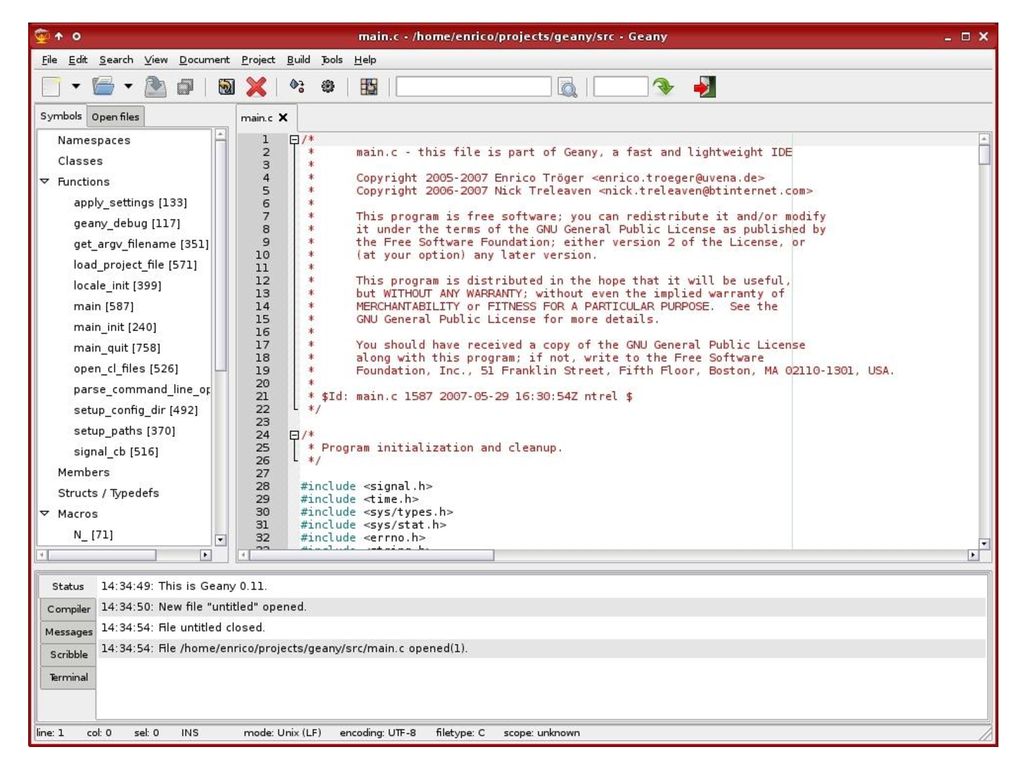Screen dimensions: 1024x768
Task: Jump to main [587] symbol
Action: pos(104,306)
